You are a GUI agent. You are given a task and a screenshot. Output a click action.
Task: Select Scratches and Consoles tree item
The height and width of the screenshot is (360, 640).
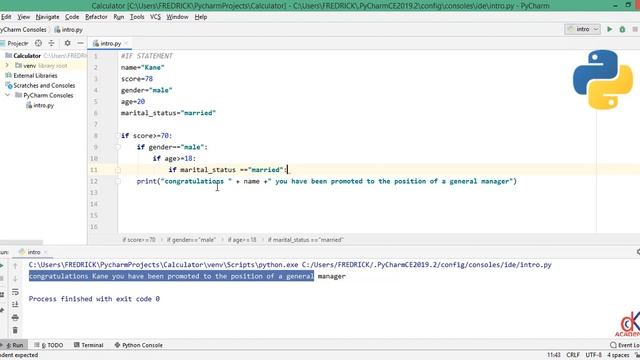tap(44, 85)
